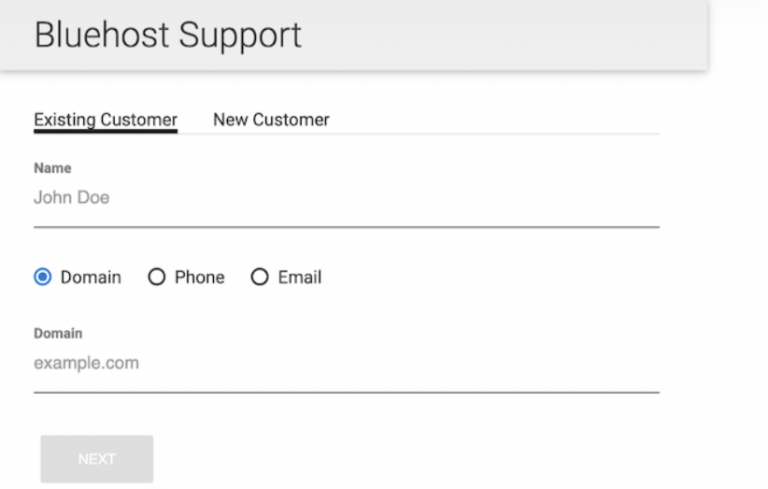Screen dimensions: 768x489
Task: Click the 'example.com' placeholder text
Action: pos(86,363)
